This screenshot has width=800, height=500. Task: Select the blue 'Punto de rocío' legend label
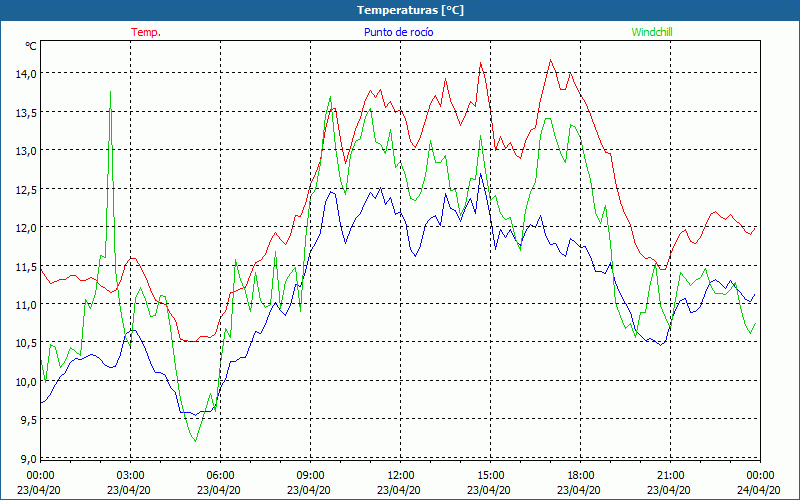[398, 32]
